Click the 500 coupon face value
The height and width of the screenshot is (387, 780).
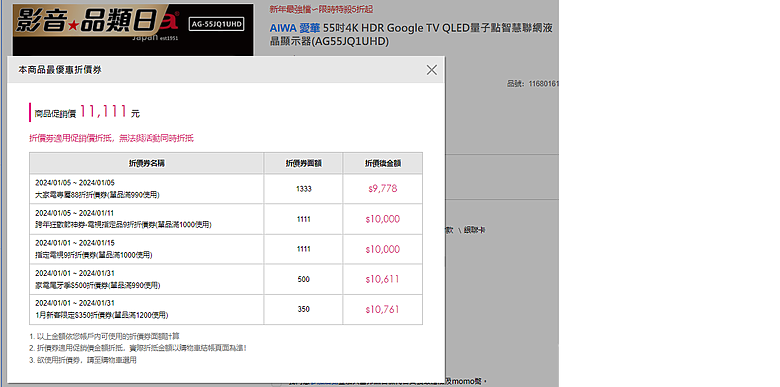pyautogui.click(x=303, y=280)
